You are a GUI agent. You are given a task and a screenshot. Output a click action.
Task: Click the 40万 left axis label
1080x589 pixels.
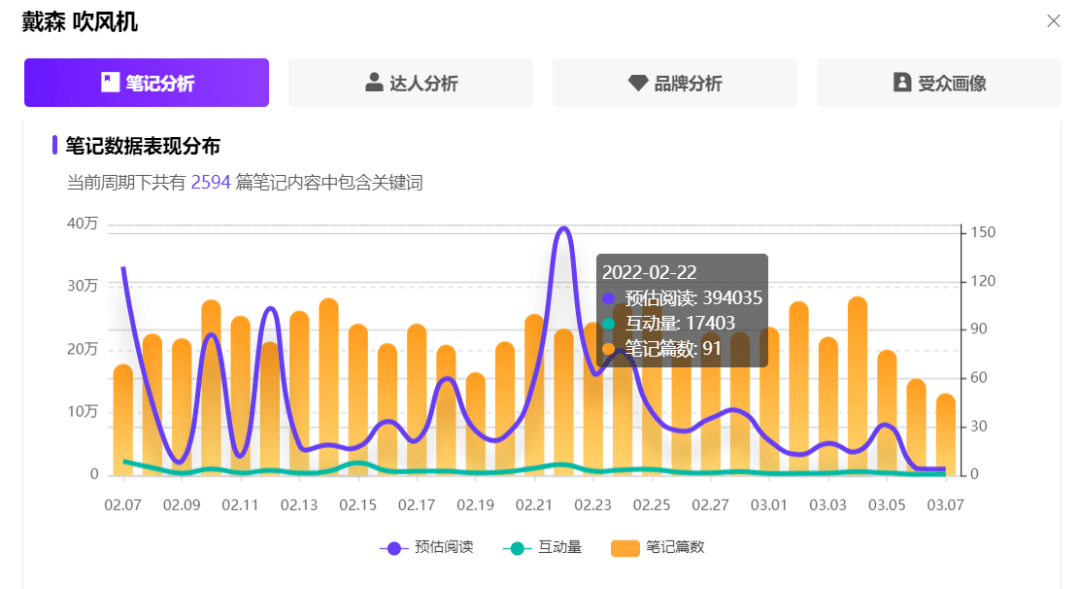[x=83, y=223]
